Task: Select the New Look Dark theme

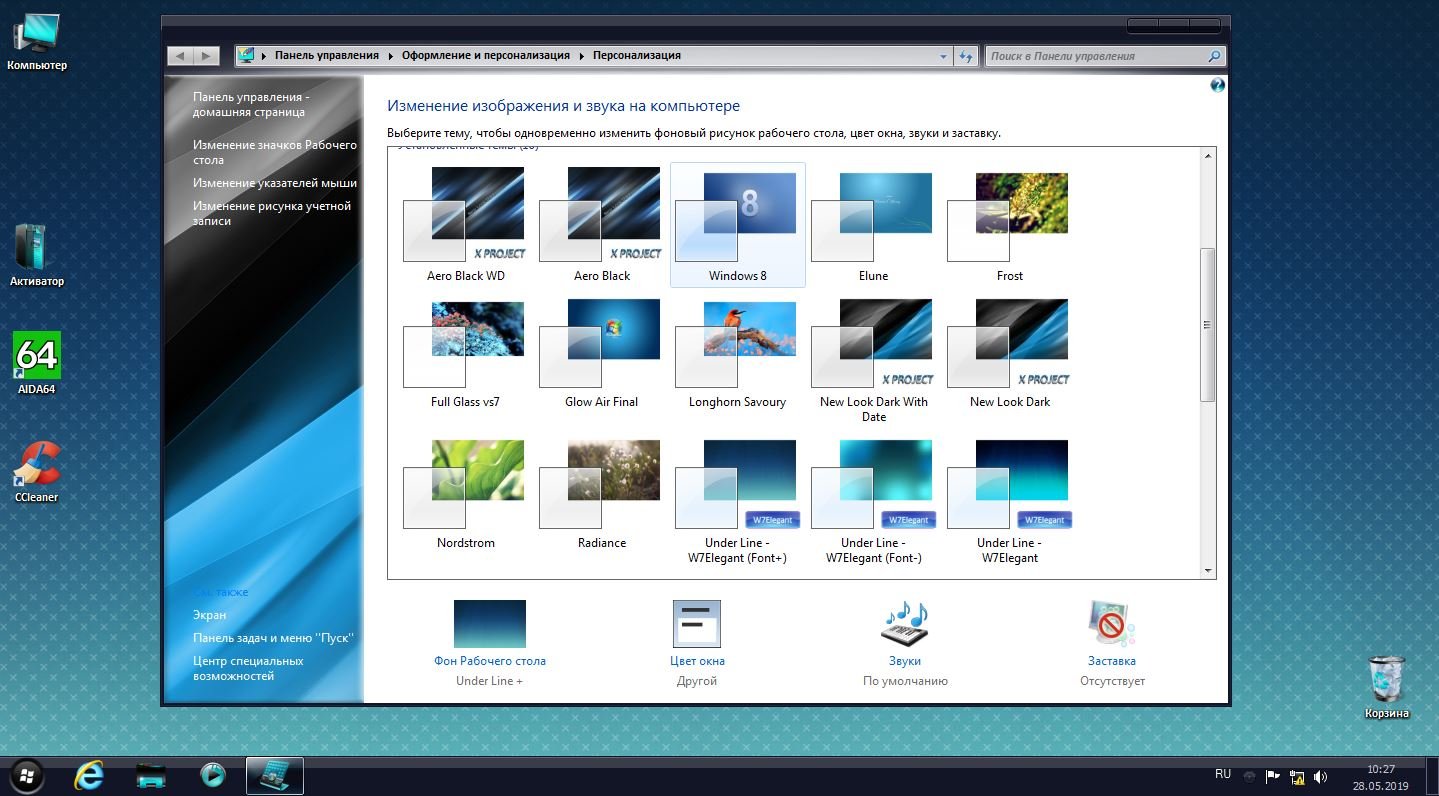Action: click(x=1009, y=353)
